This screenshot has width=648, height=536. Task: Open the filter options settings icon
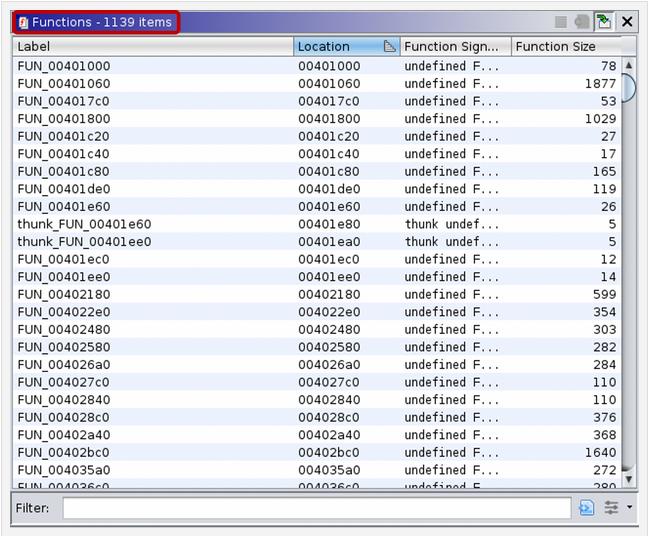[610, 508]
